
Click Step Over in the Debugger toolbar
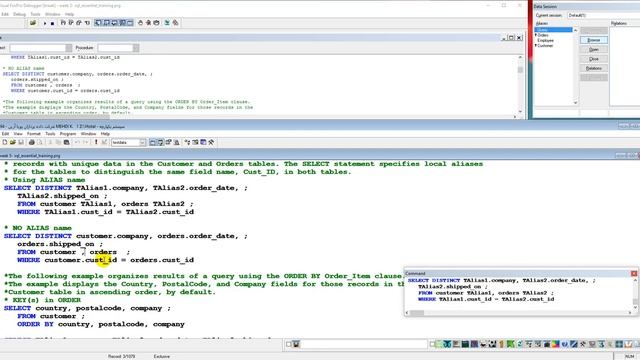click(x=71, y=23)
